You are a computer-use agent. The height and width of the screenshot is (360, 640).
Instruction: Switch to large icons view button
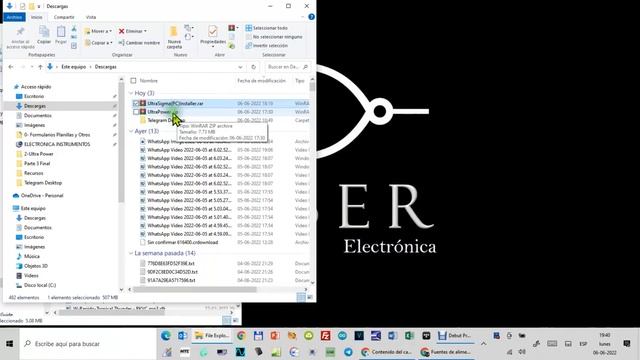point(310,298)
